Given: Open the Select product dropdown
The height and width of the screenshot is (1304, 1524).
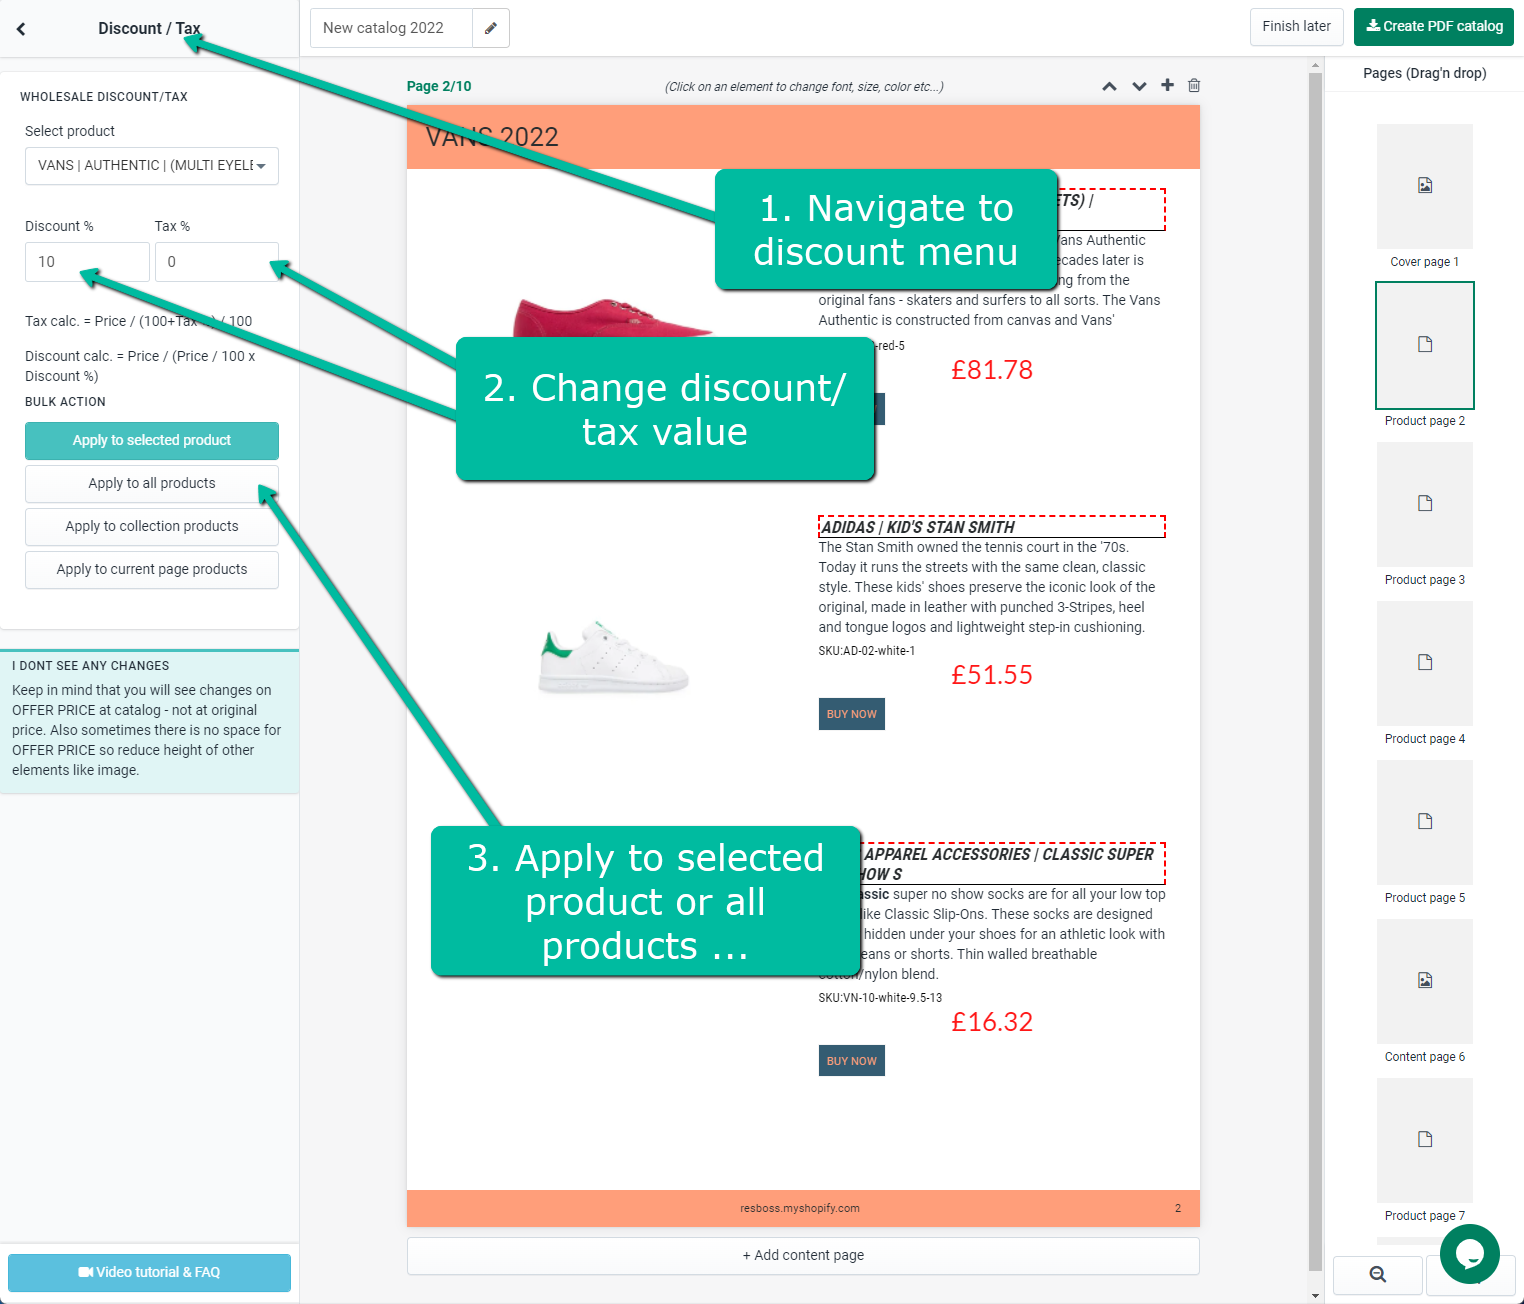Looking at the screenshot, I should coord(152,166).
